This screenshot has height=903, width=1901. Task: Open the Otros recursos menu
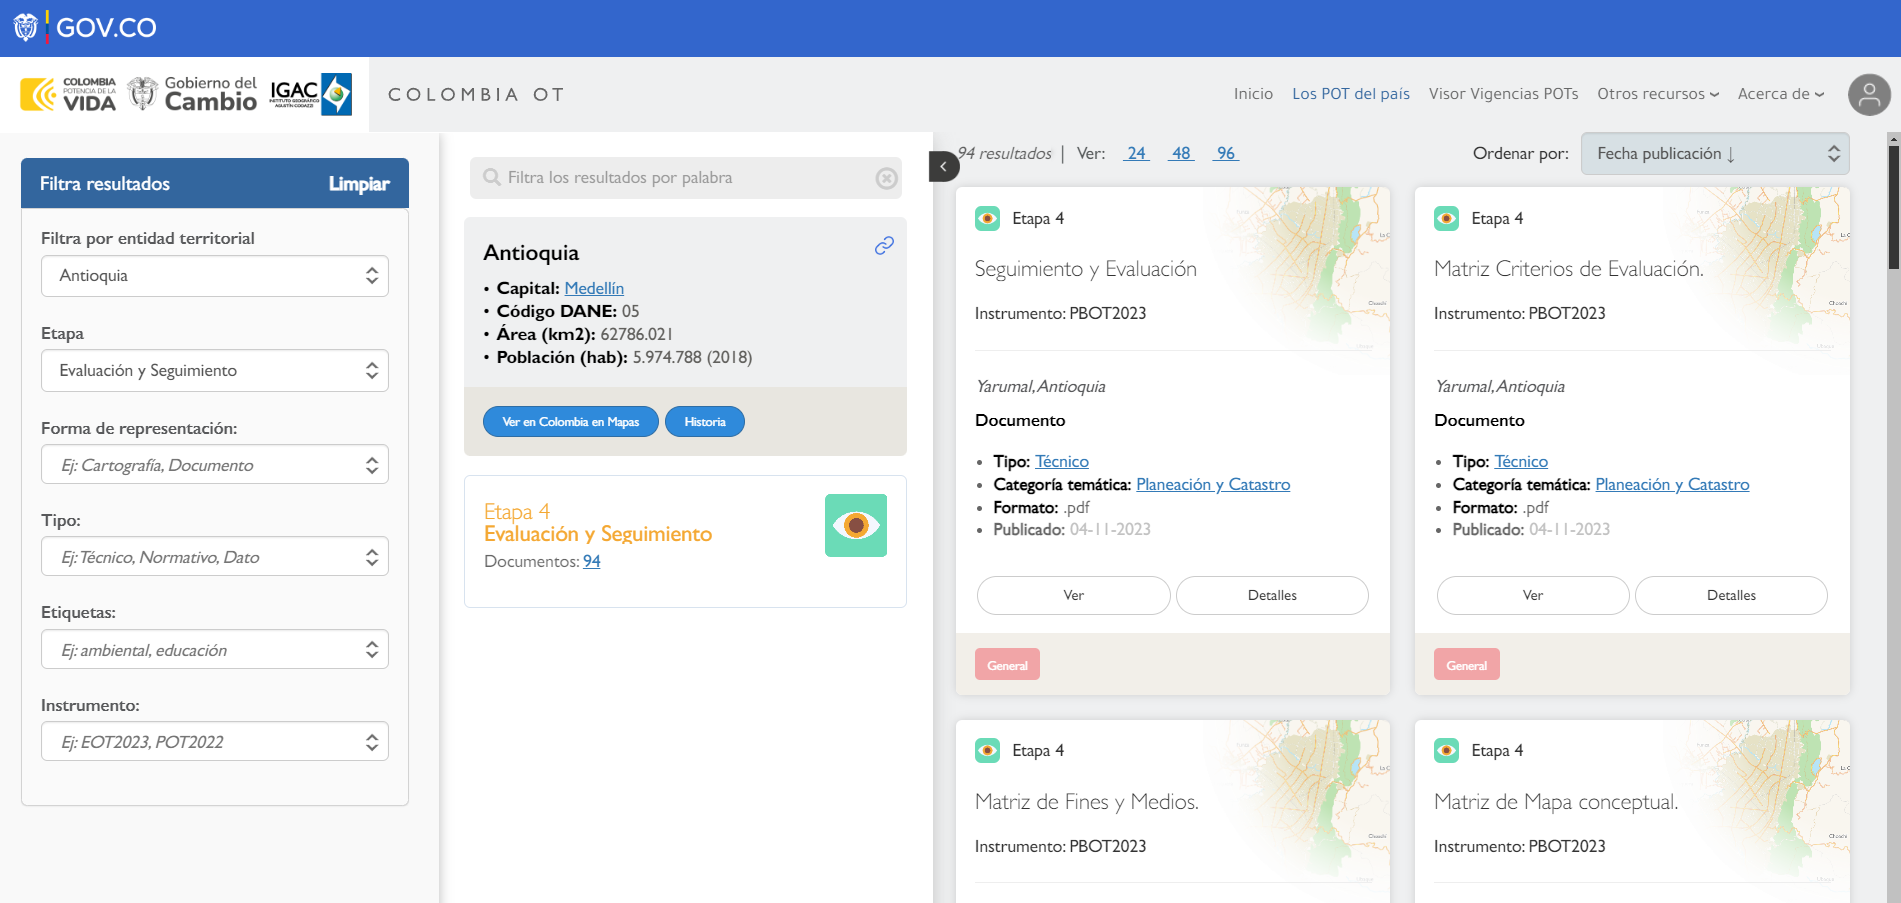point(1658,94)
